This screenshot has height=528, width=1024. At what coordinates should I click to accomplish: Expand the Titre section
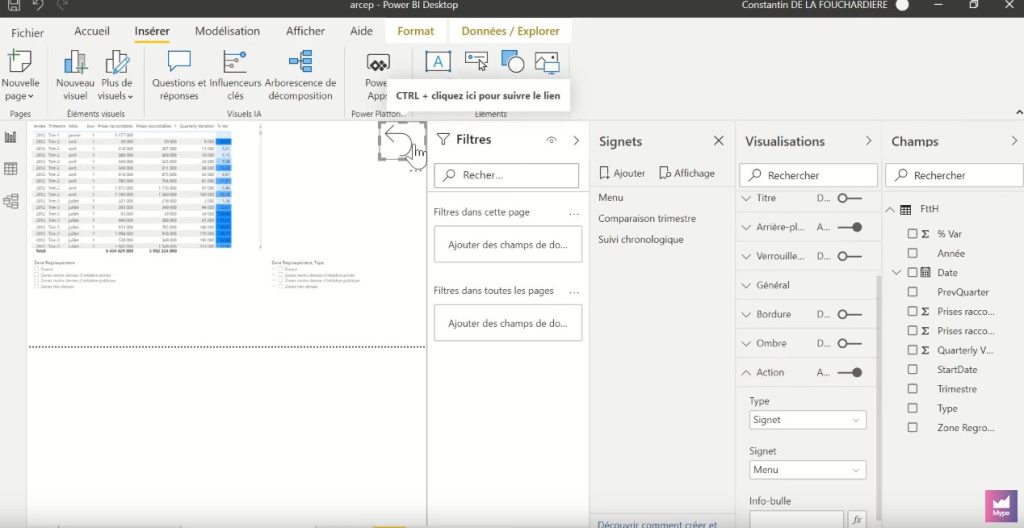746,198
